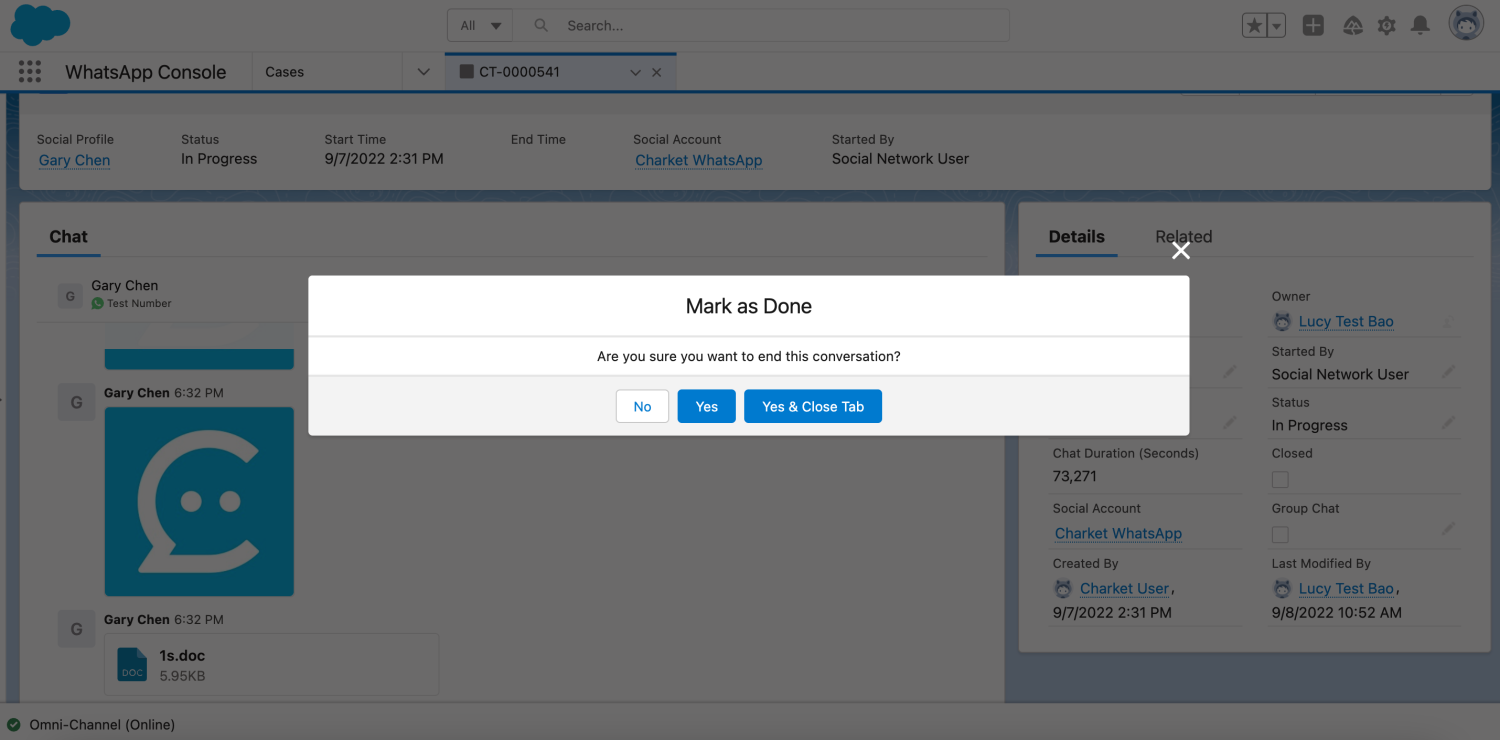The width and height of the screenshot is (1500, 740).
Task: Click the favorites star icon
Action: 1254,26
